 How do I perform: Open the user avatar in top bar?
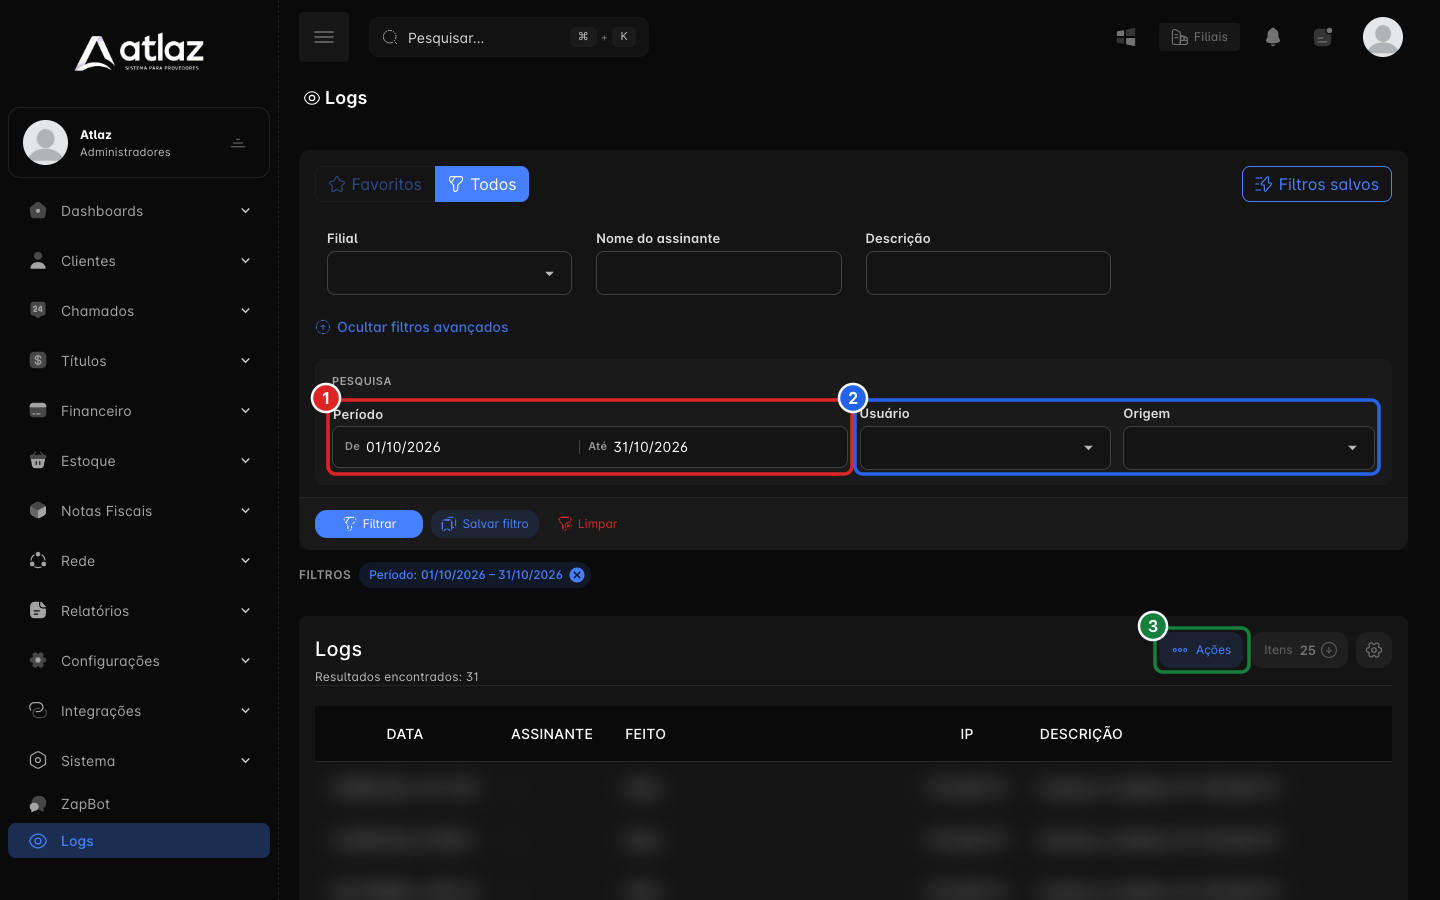coord(1383,37)
